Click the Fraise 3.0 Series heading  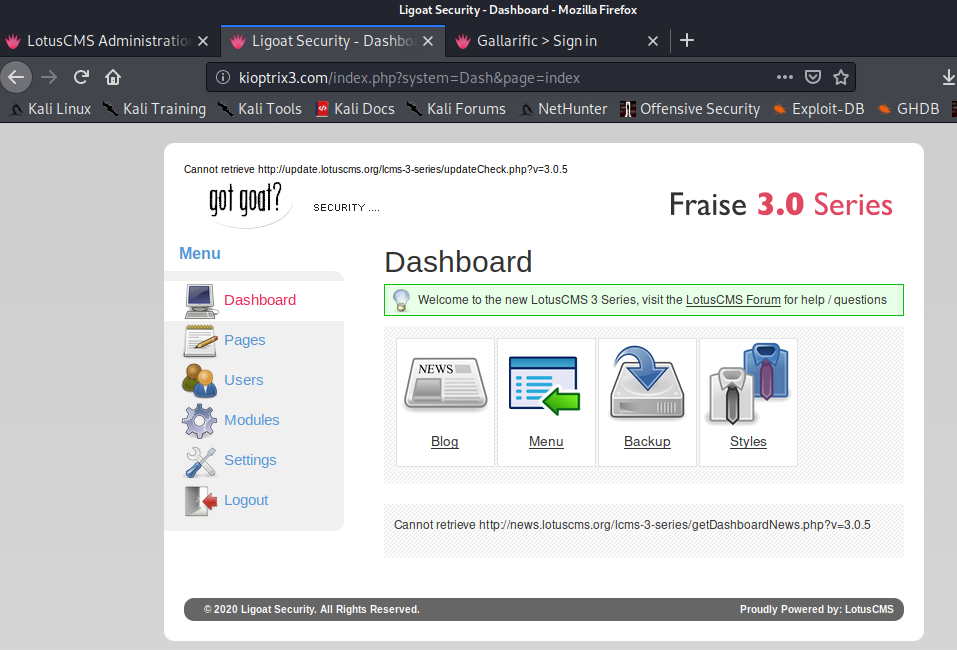[781, 204]
